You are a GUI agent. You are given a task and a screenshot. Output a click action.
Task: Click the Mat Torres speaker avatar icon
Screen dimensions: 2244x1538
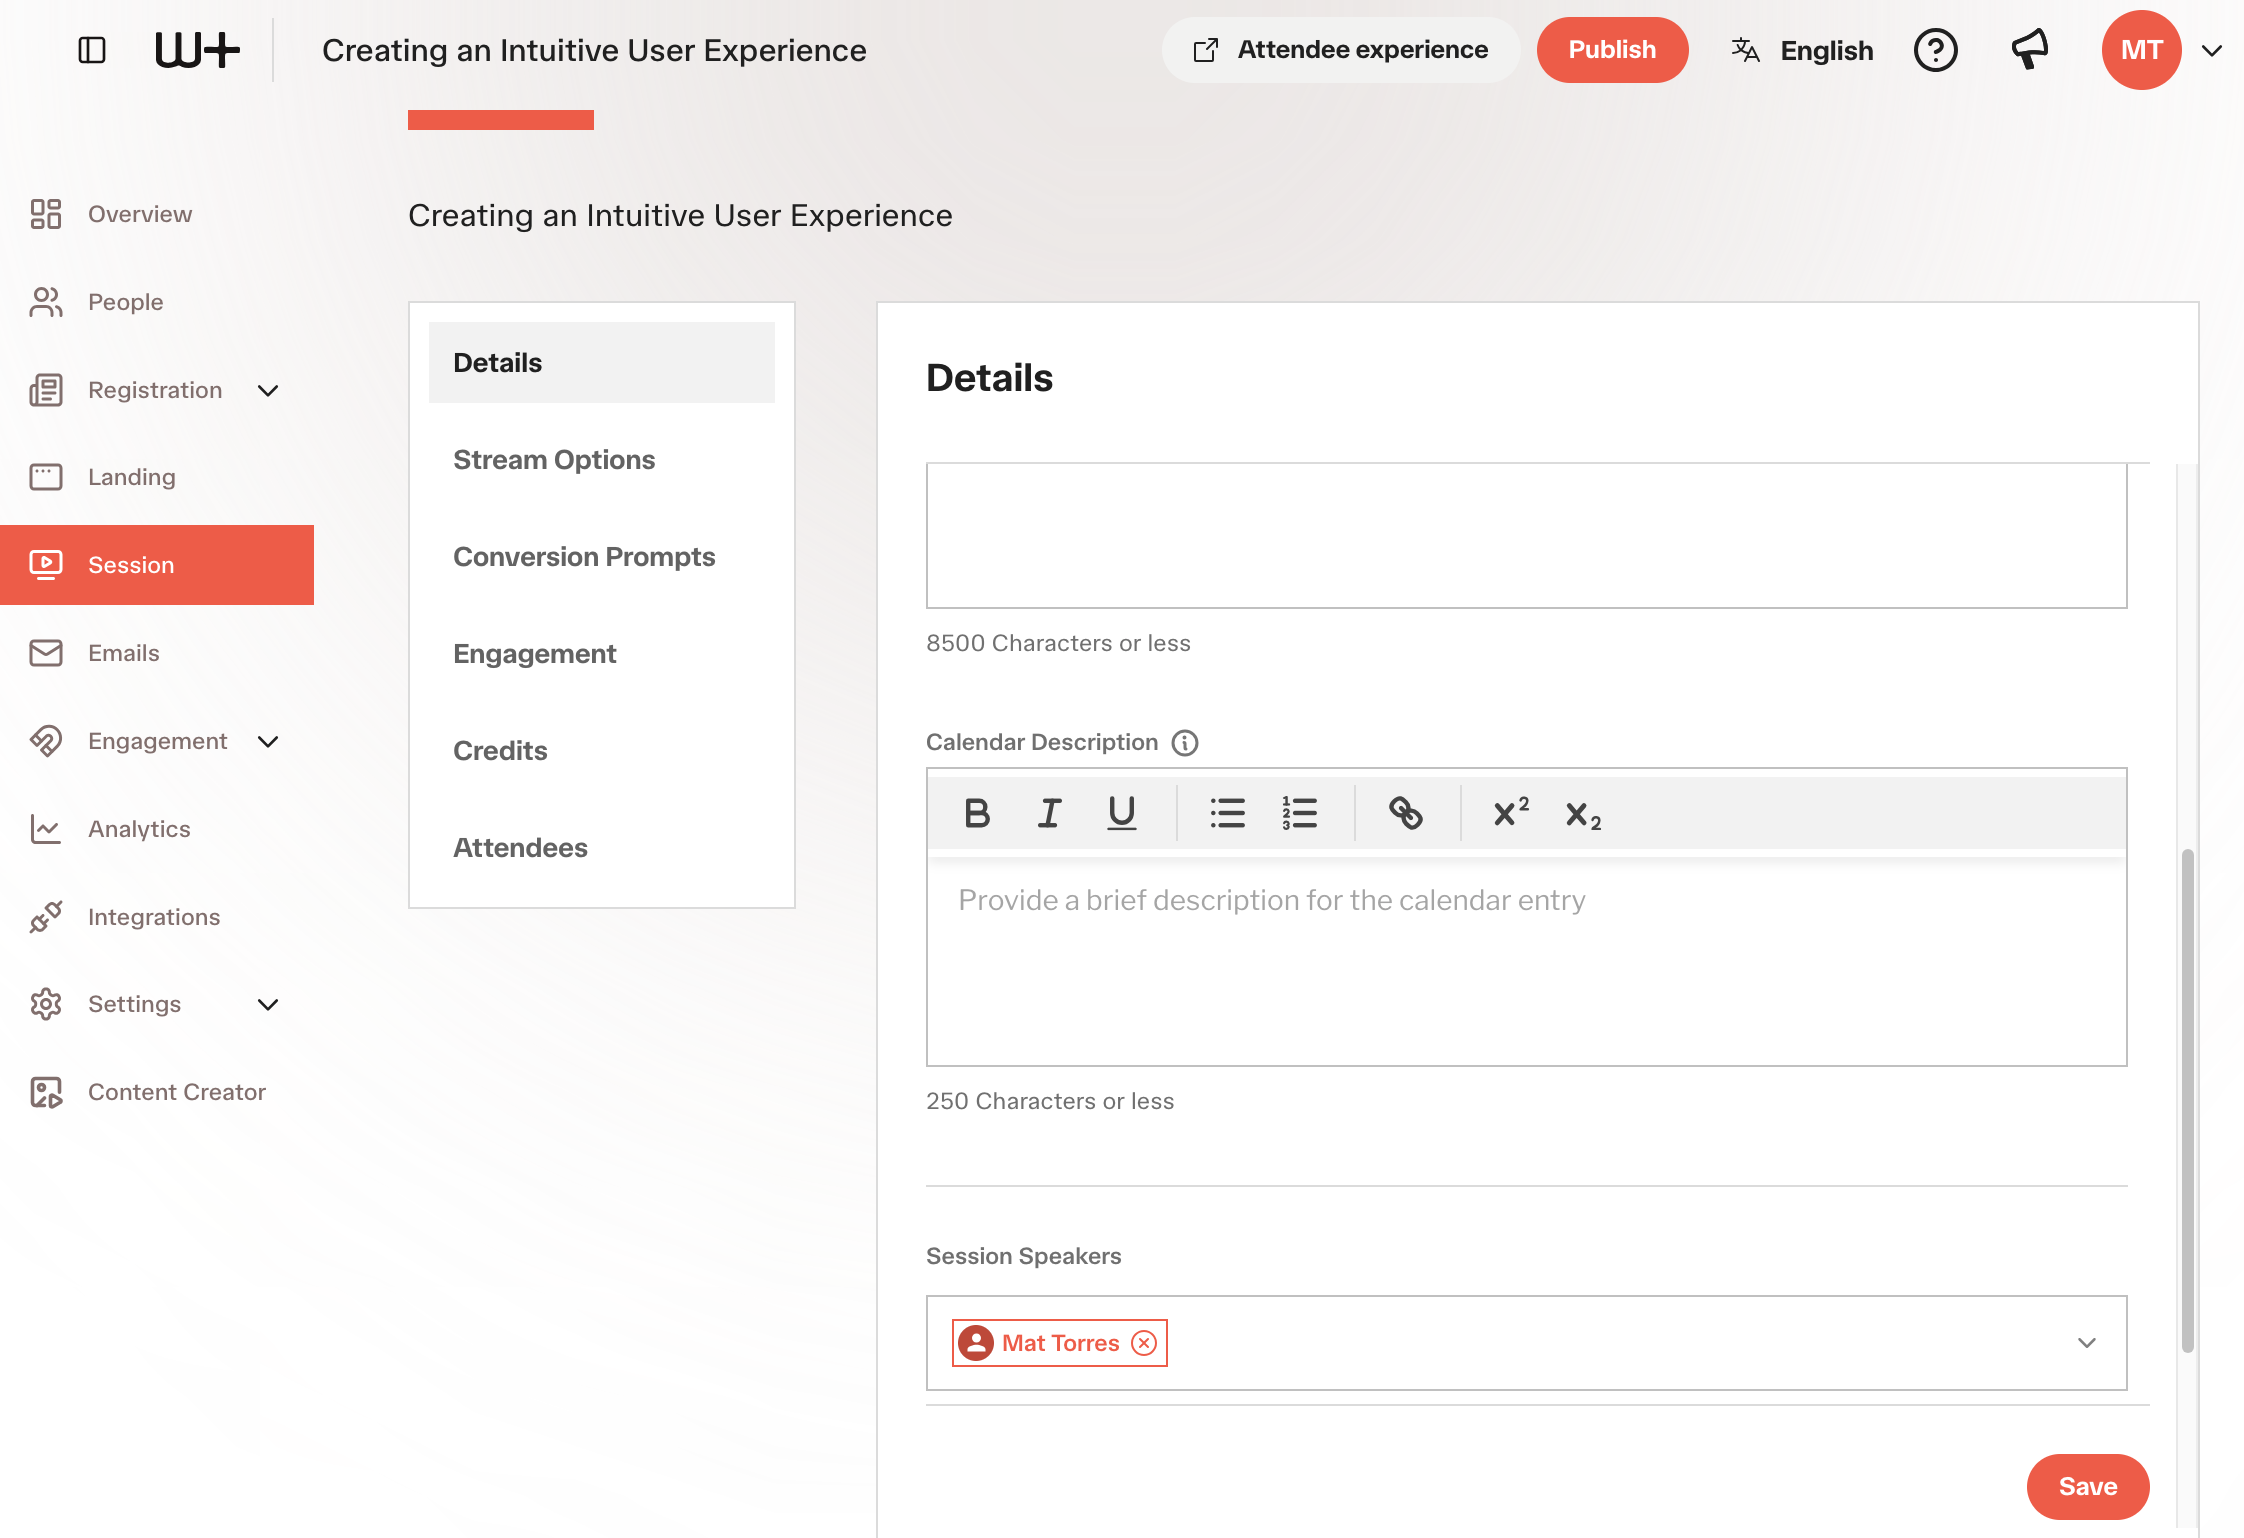click(976, 1343)
